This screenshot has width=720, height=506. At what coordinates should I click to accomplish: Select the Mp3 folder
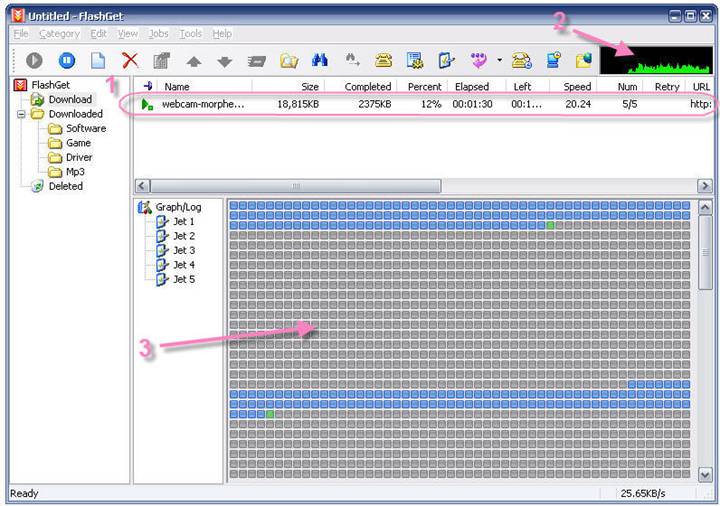pyautogui.click(x=75, y=172)
